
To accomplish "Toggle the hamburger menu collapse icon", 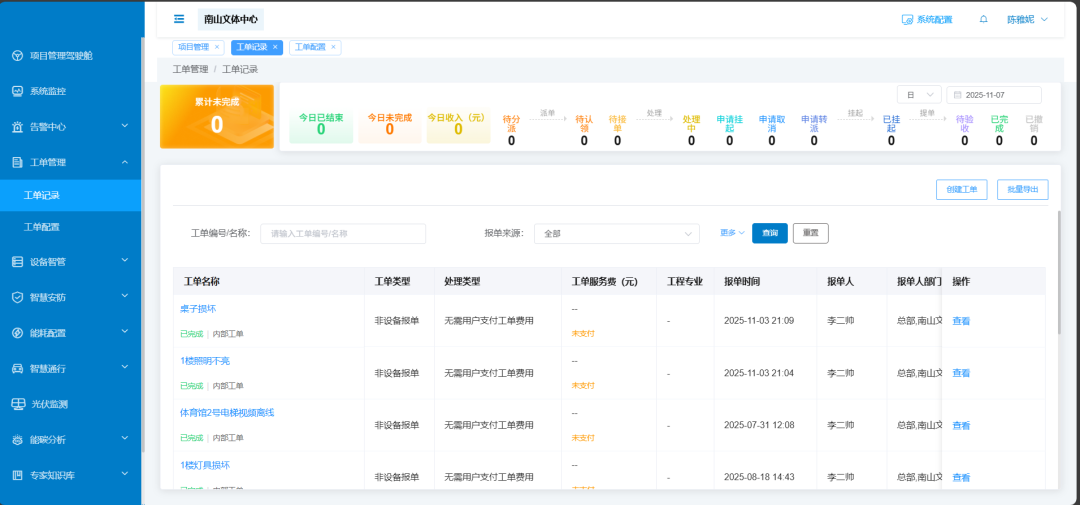I will pos(179,19).
